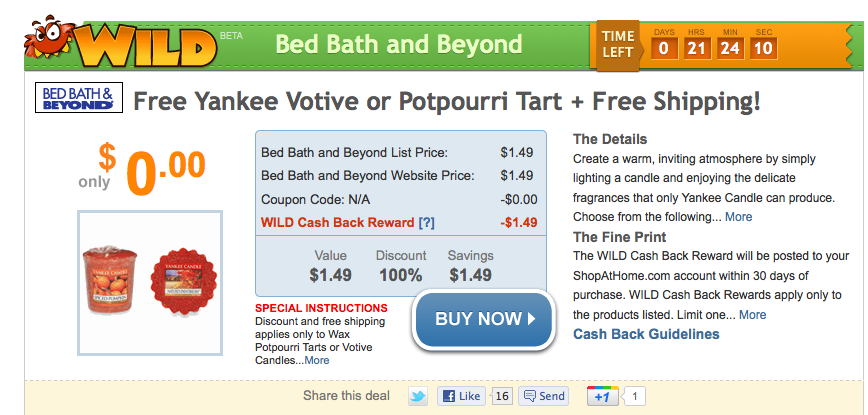Click the WILD Cash Back Reward label
This screenshot has width=868, height=415.
(337, 222)
